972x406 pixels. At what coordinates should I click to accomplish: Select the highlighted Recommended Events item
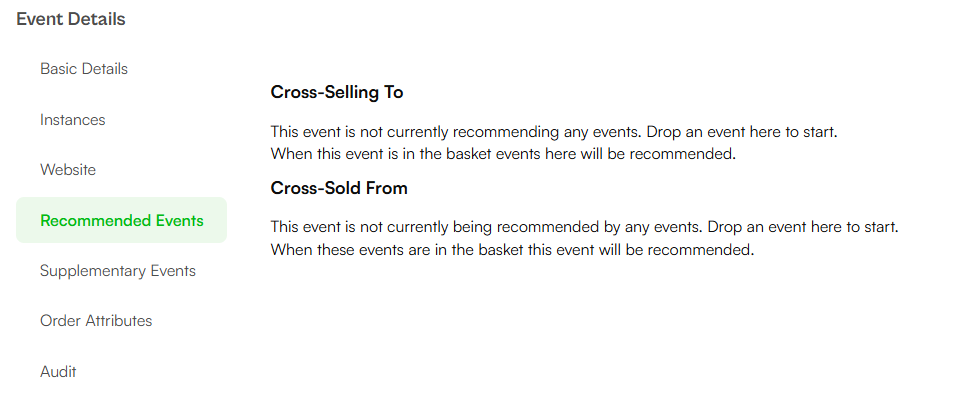click(x=122, y=220)
